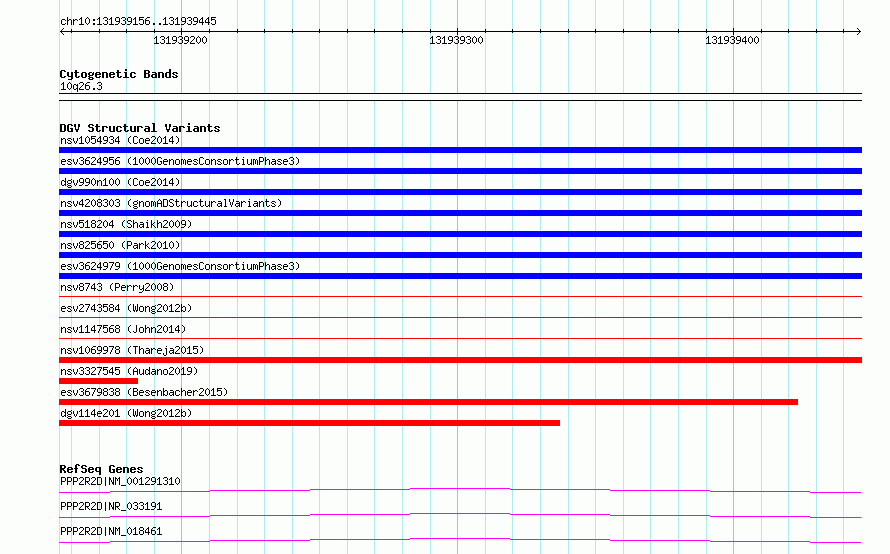
Task: Open the dgv990n100 (Coe2014) variant label
Action: [x=120, y=182]
